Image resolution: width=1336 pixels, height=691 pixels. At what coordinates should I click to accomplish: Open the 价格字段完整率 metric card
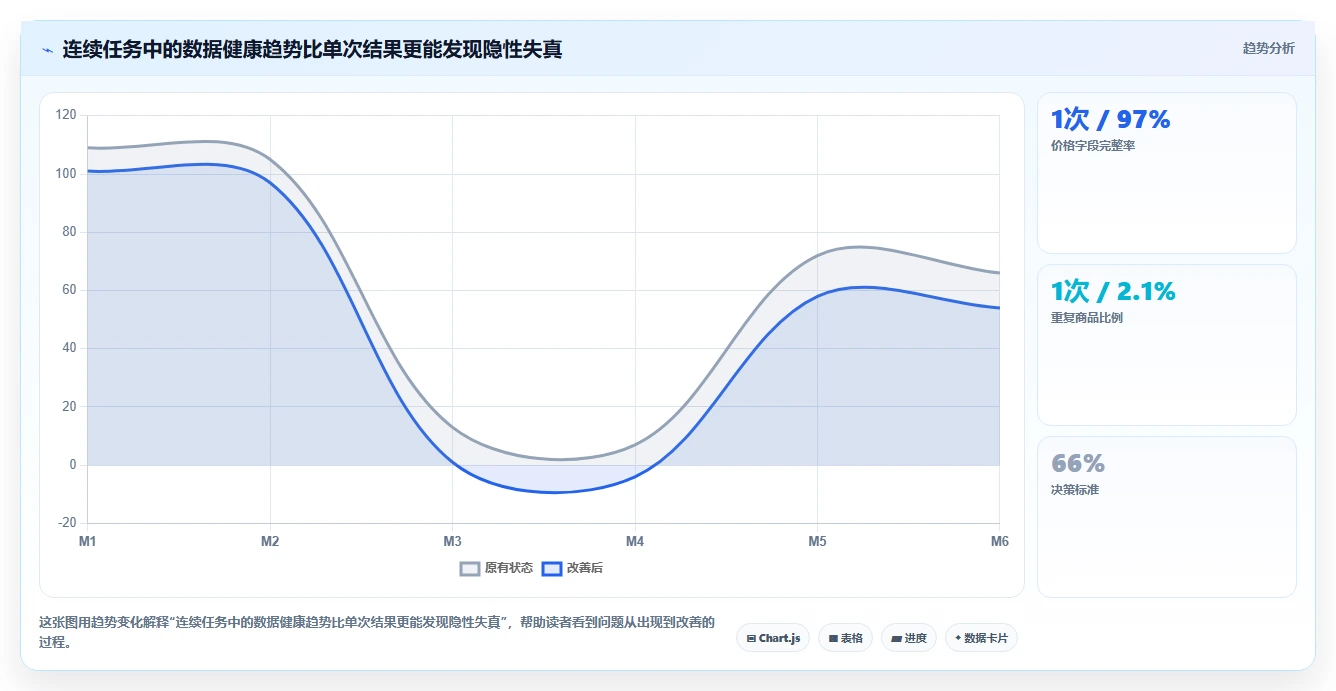pyautogui.click(x=1167, y=173)
